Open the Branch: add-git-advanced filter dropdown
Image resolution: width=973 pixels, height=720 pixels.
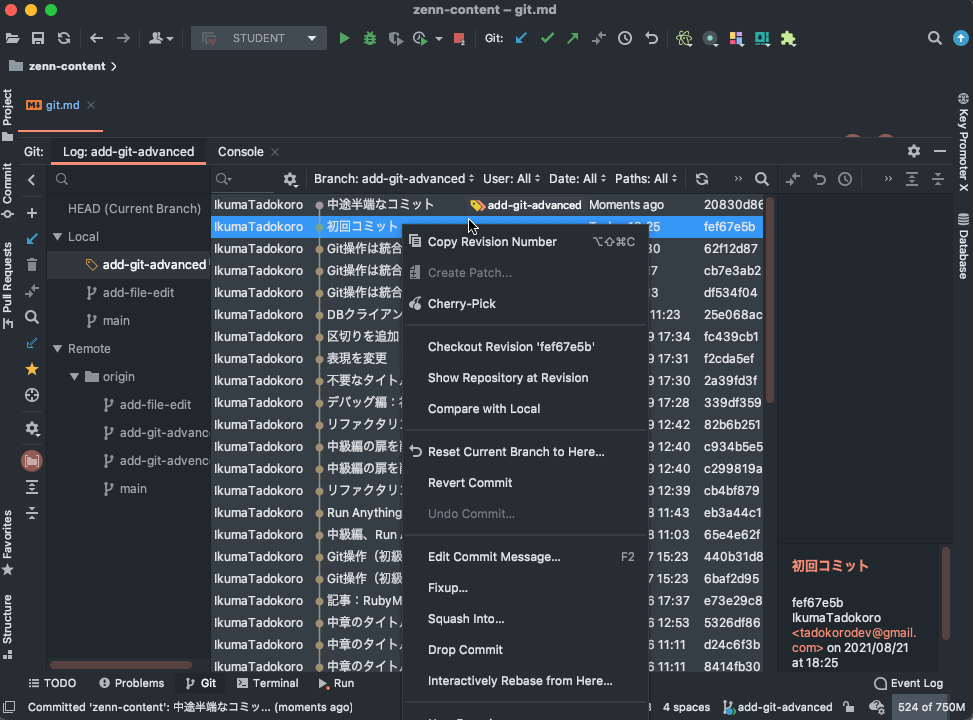pos(392,178)
